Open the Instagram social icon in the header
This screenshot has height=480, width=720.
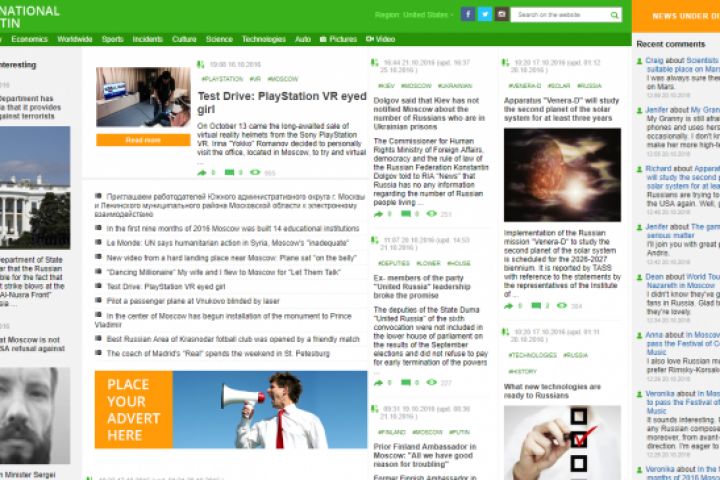(501, 14)
